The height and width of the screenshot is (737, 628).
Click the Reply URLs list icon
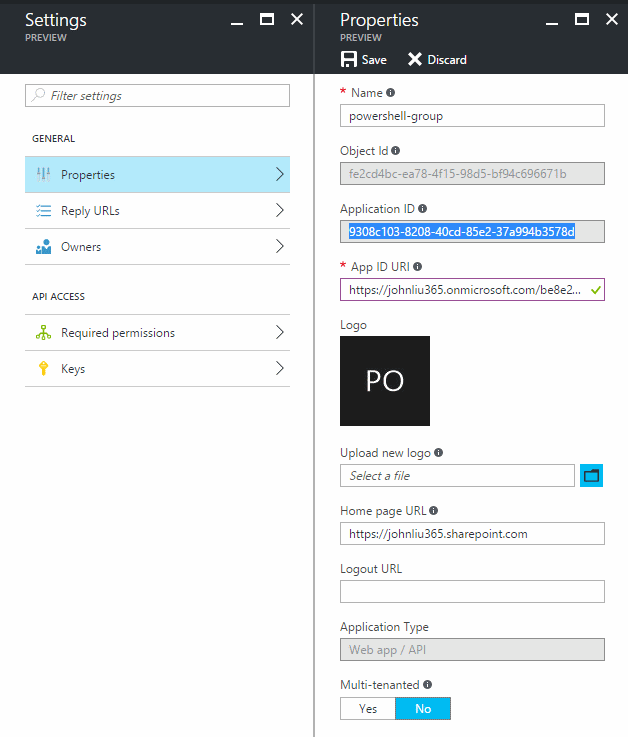pyautogui.click(x=43, y=211)
